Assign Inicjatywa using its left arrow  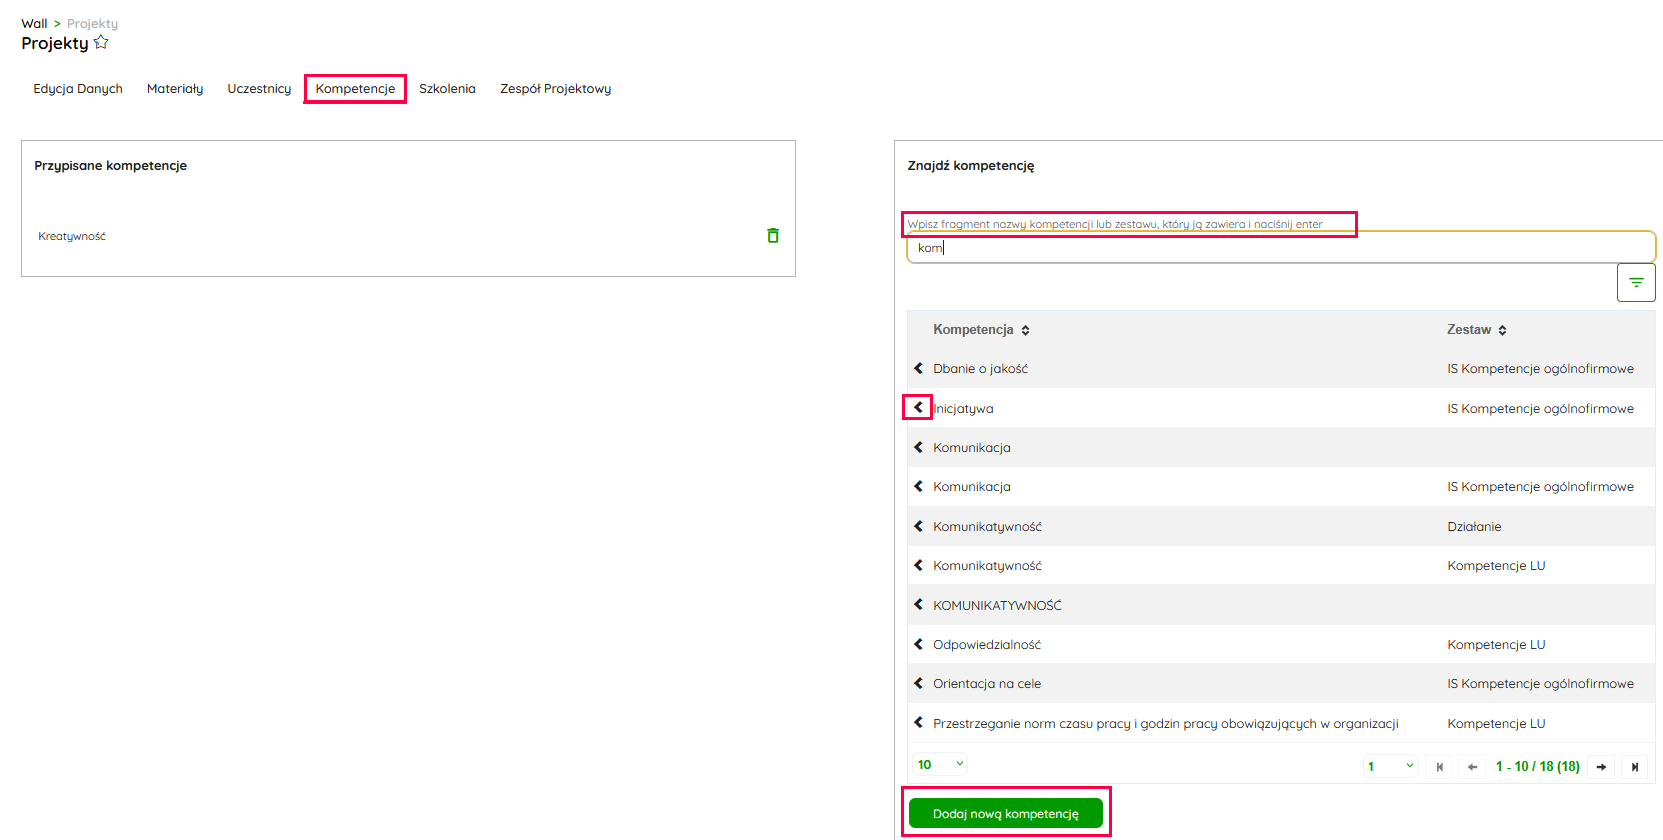click(918, 408)
